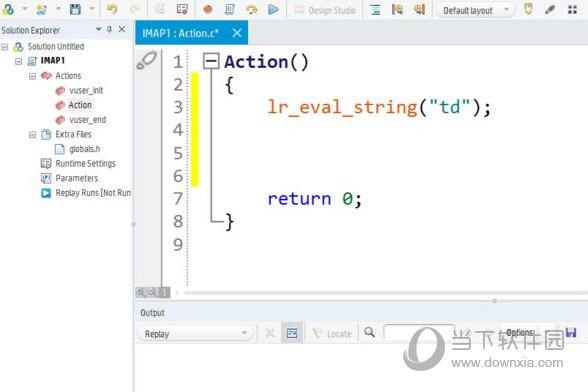
Task: Open the Default layout dropdown
Action: click(x=476, y=11)
